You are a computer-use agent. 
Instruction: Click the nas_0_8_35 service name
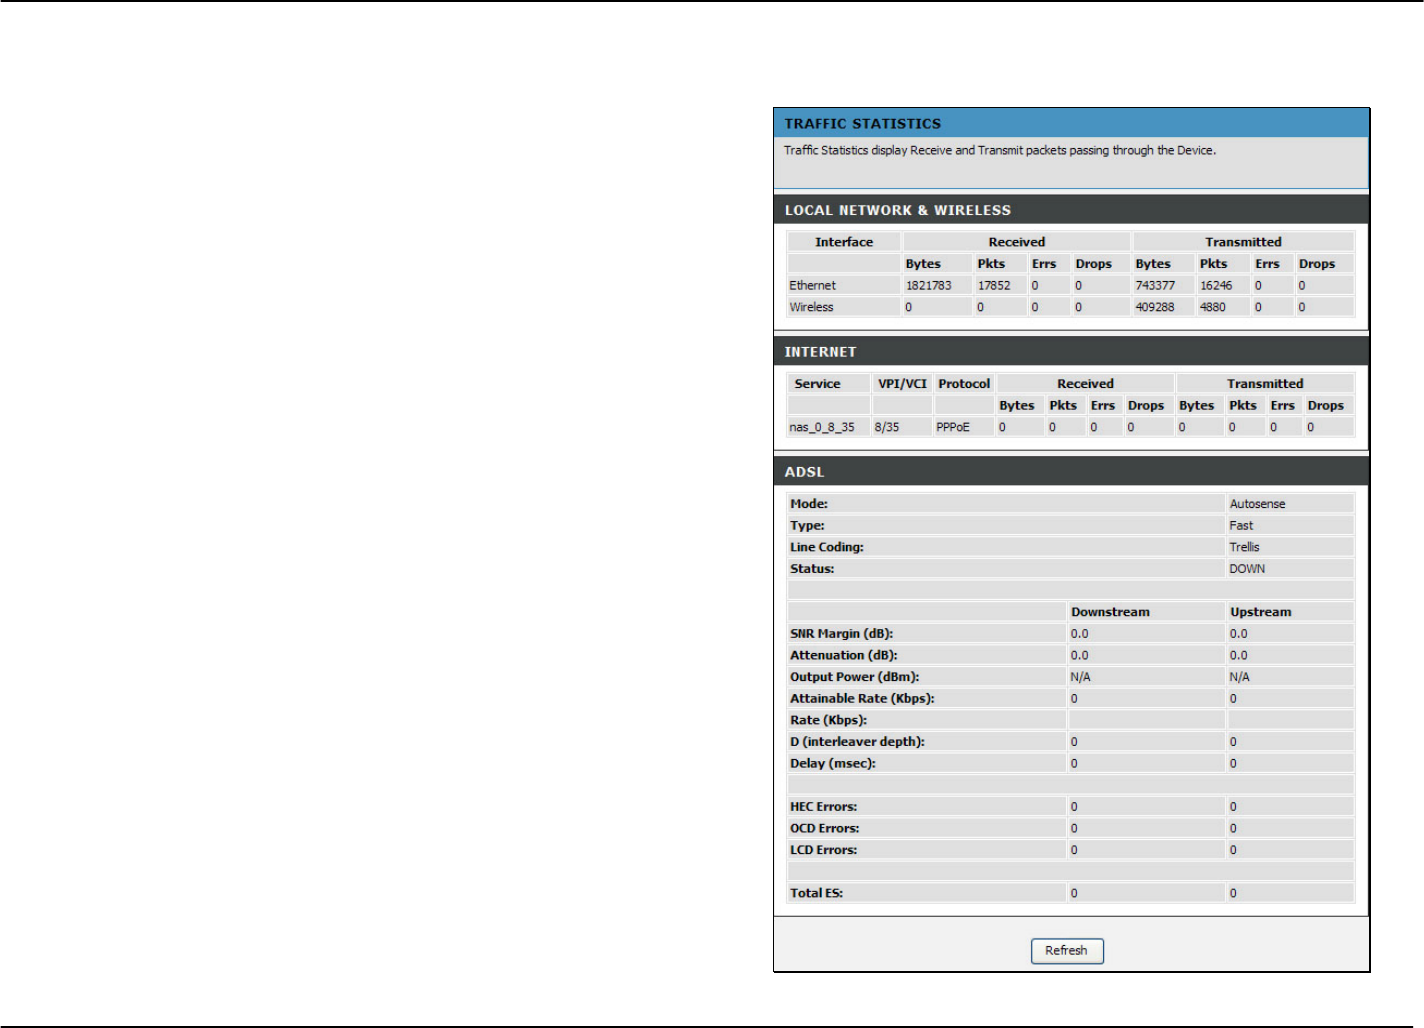pyautogui.click(x=822, y=428)
